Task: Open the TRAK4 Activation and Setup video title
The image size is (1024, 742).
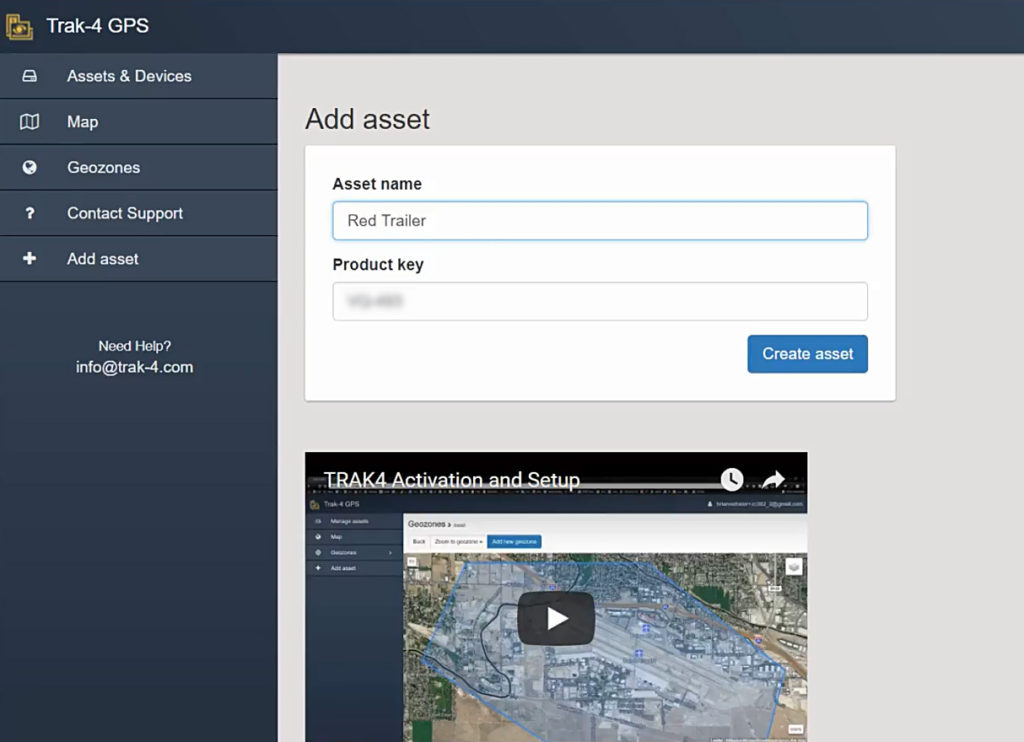Action: (x=452, y=480)
